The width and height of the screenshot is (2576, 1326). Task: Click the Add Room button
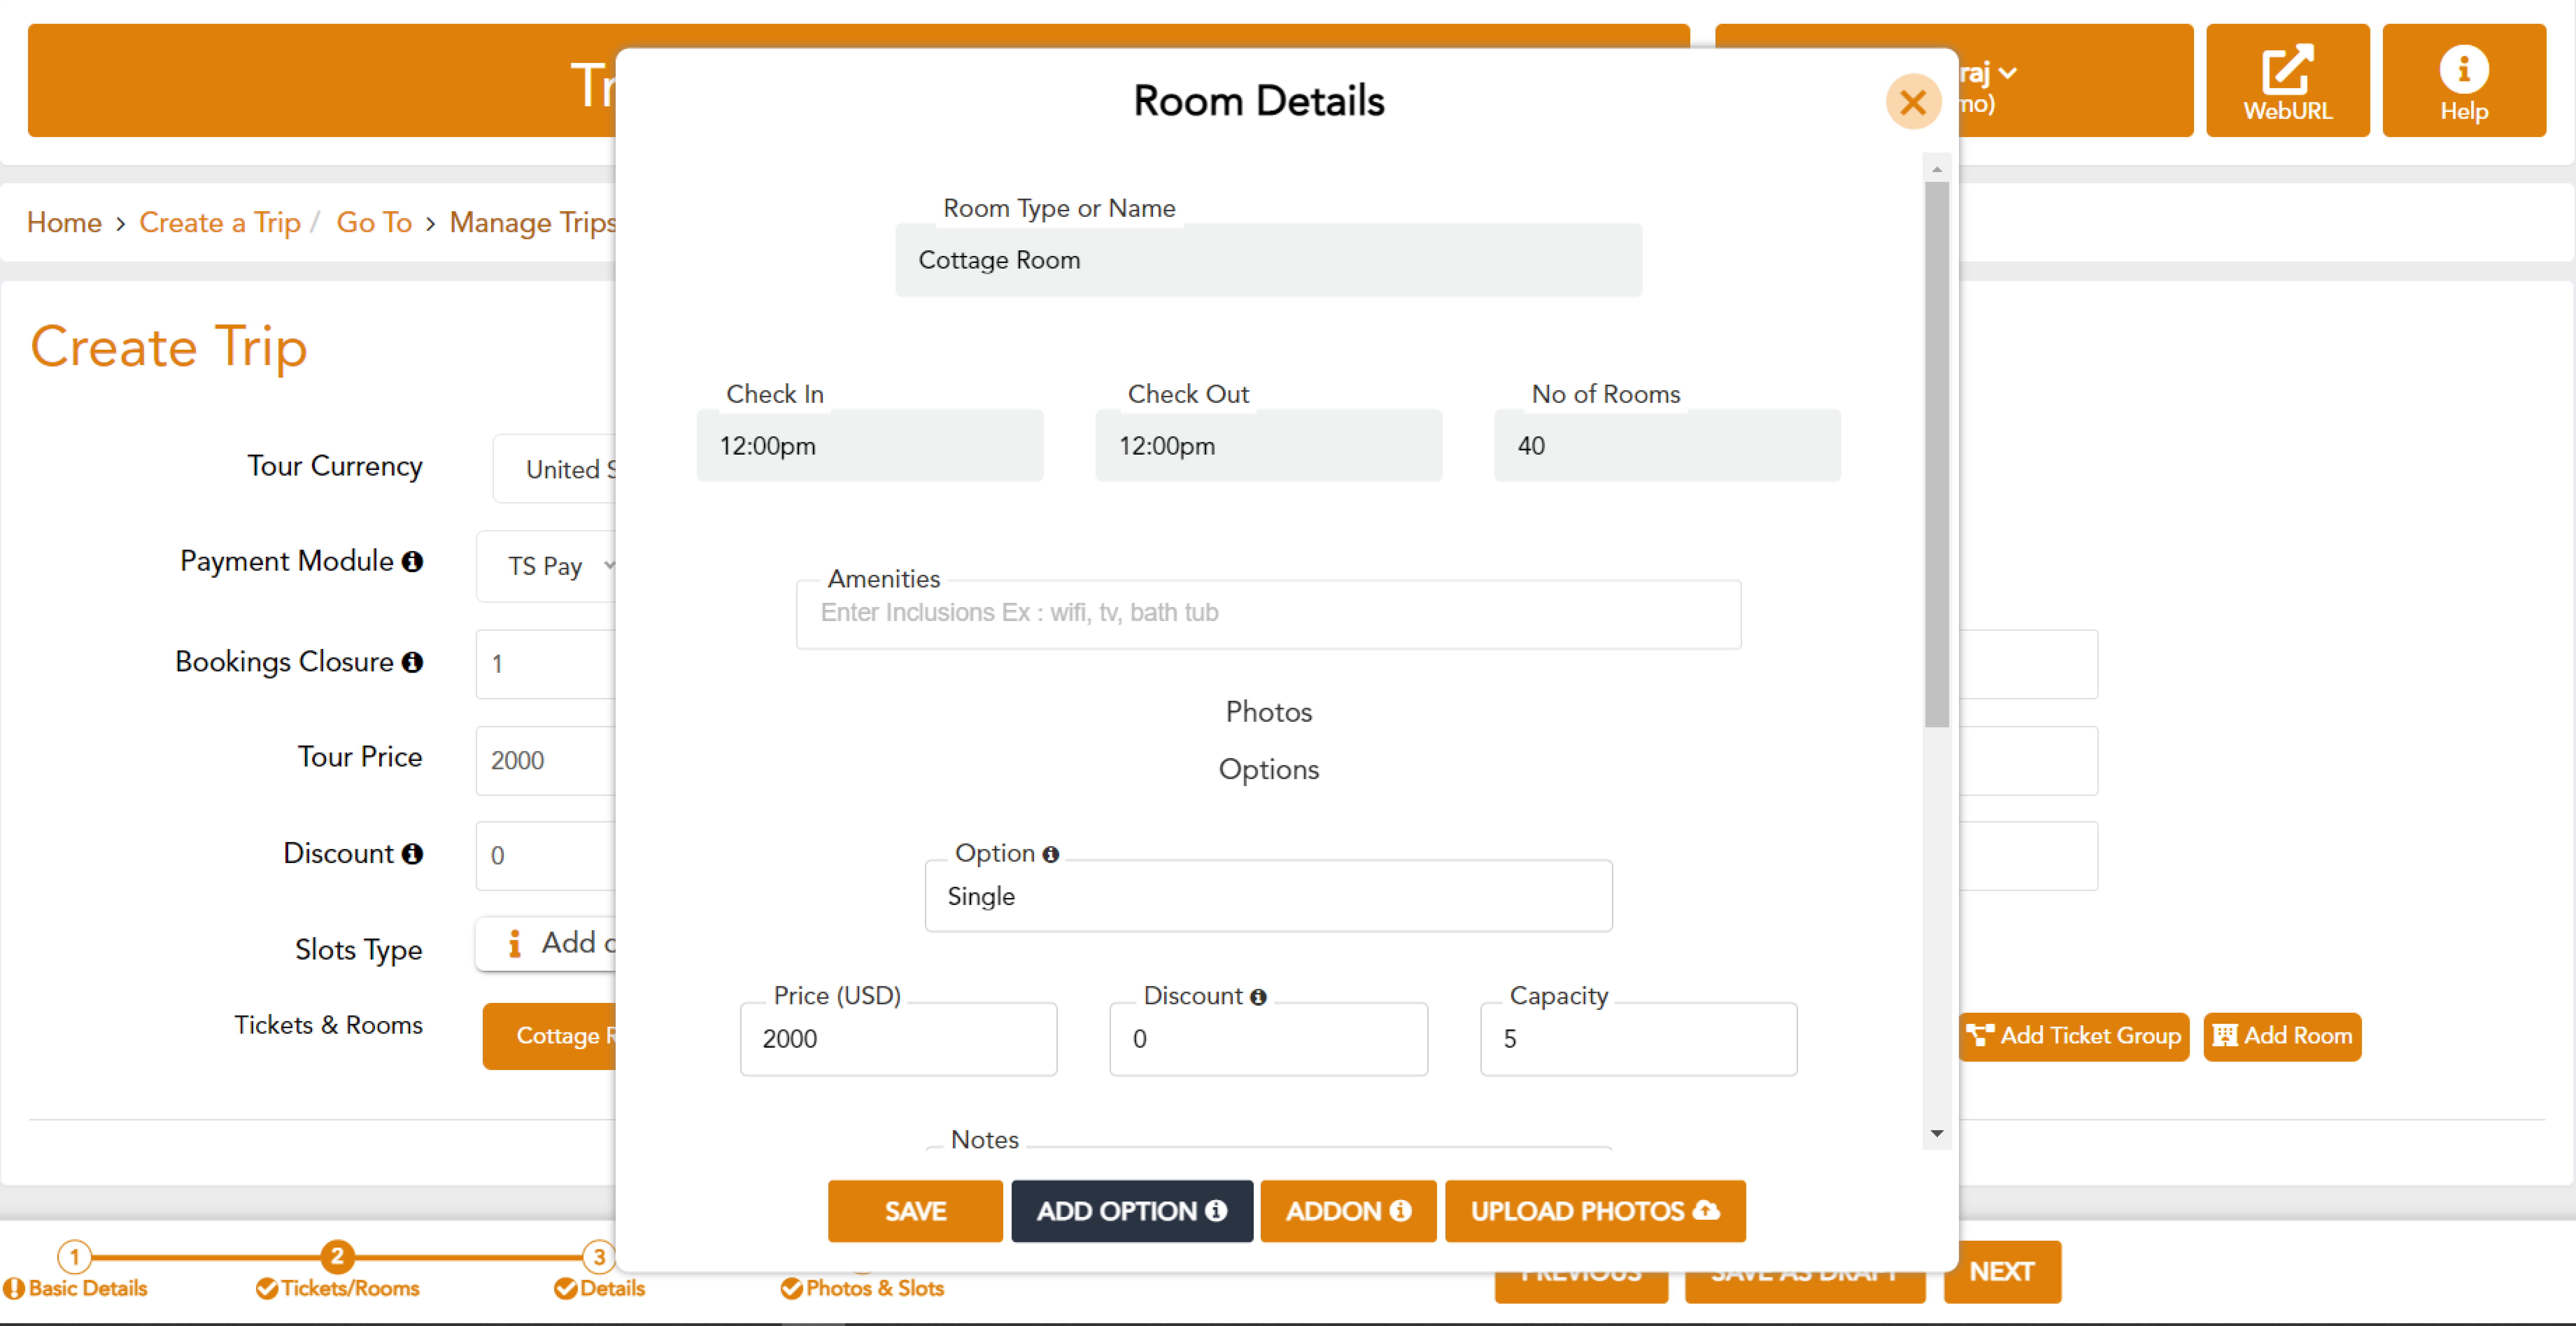click(x=2282, y=1037)
